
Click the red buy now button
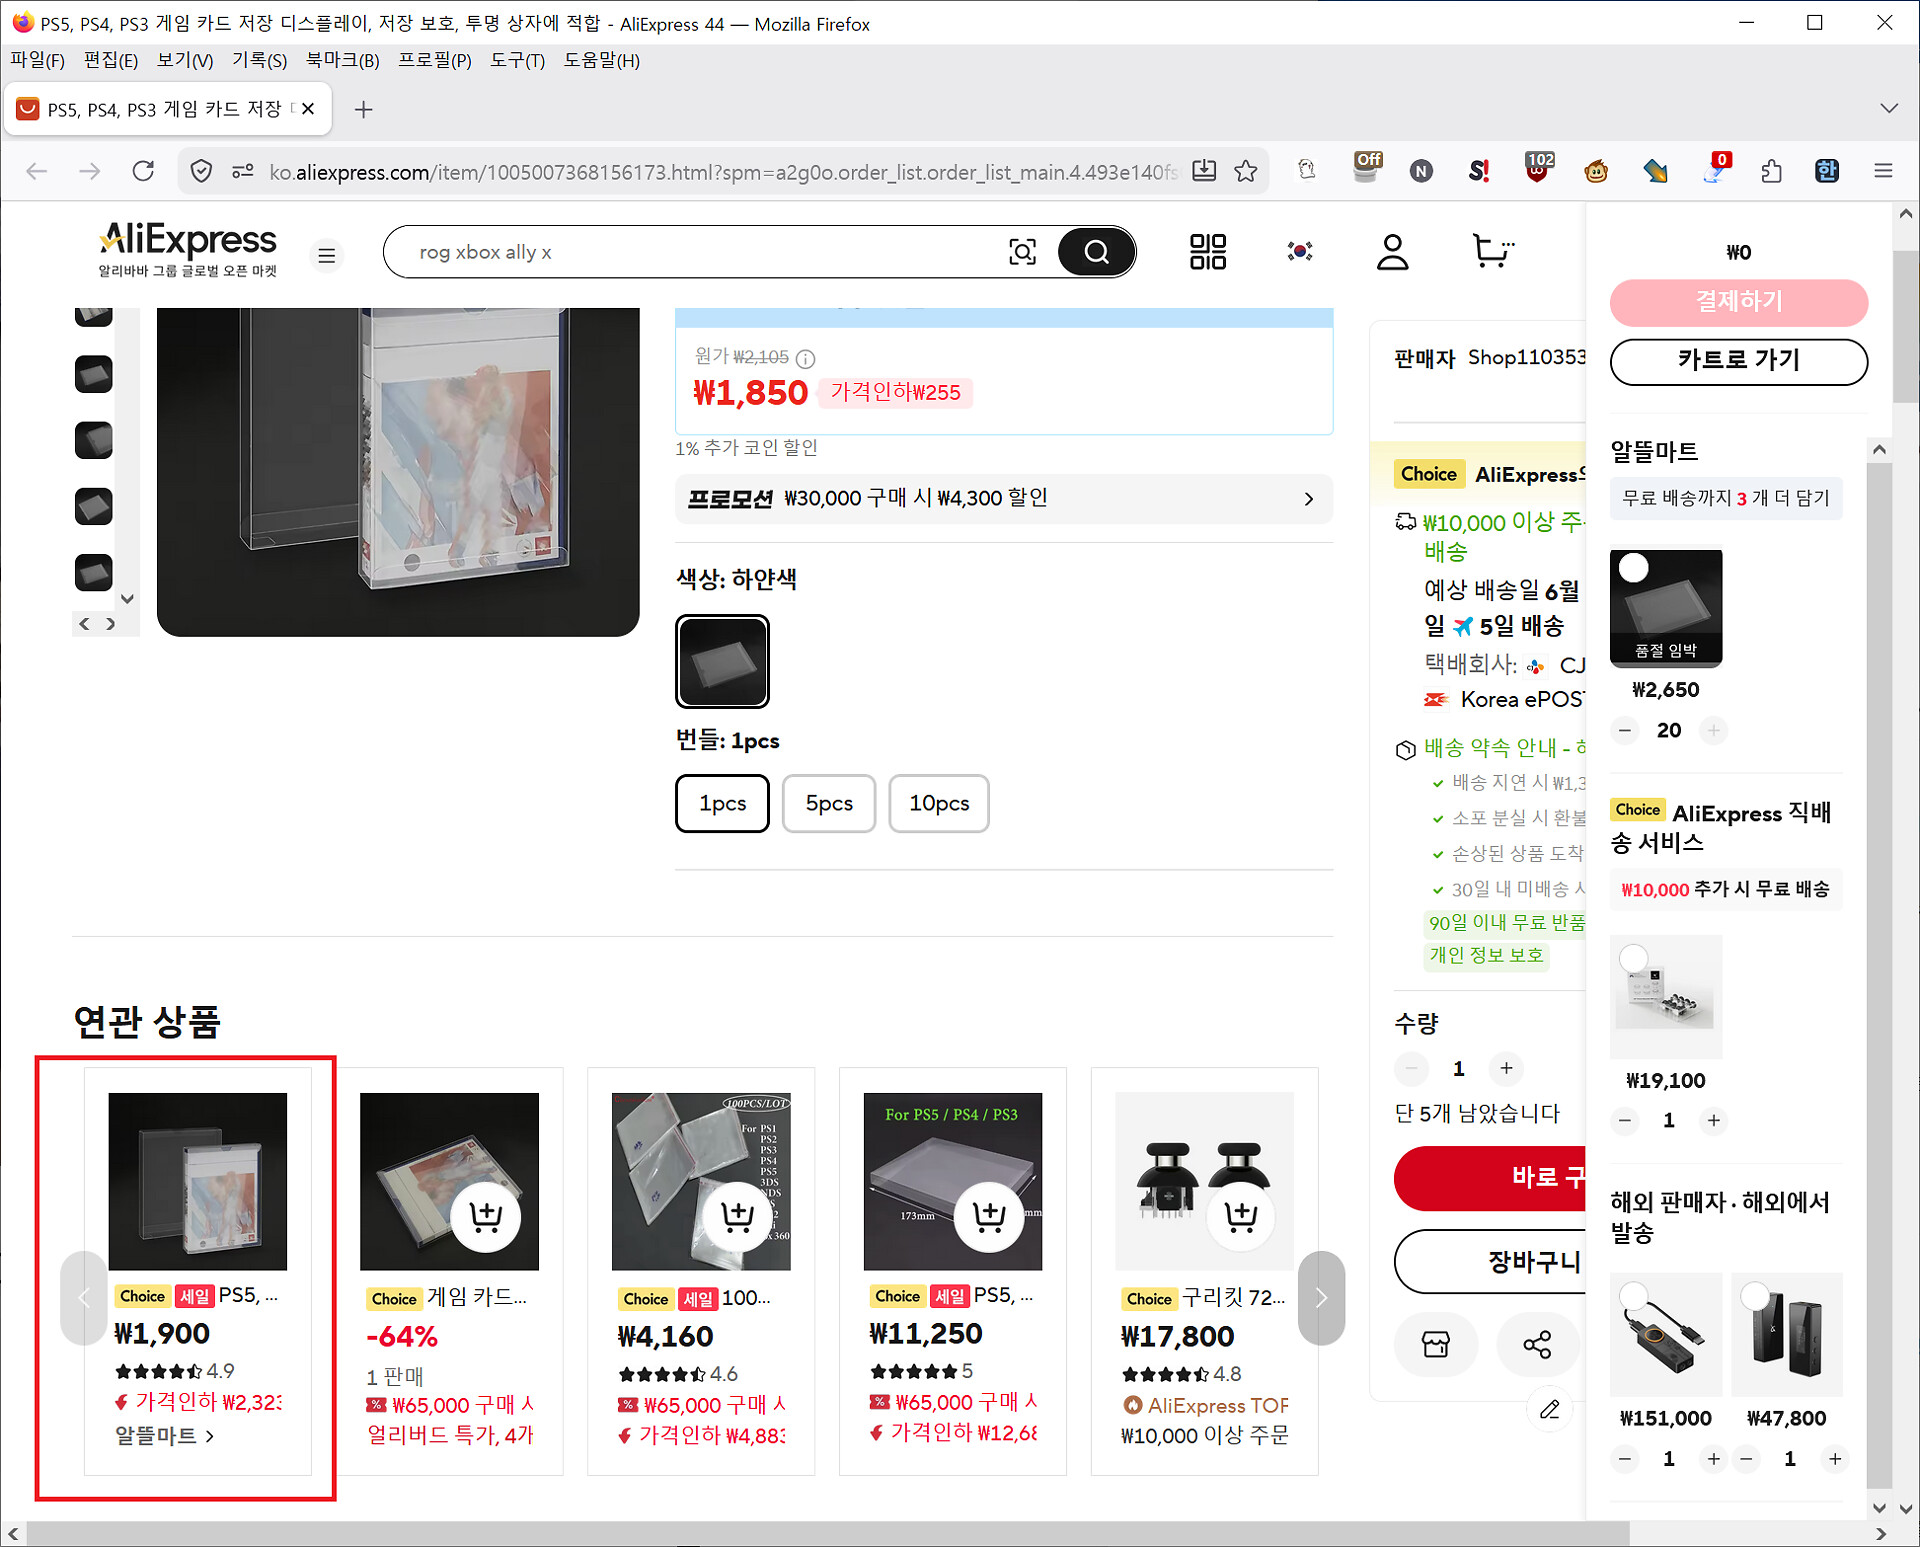click(x=1490, y=1178)
